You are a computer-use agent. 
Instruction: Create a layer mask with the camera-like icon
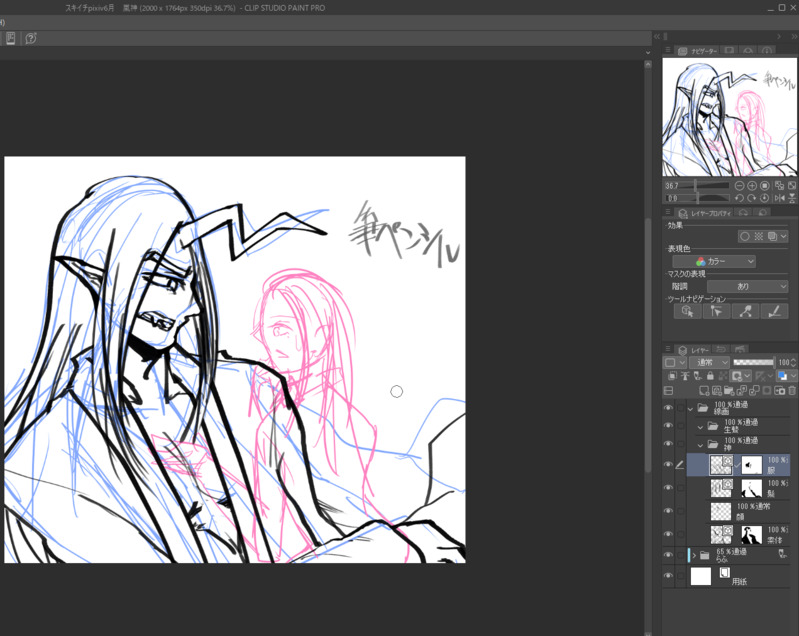(780, 391)
